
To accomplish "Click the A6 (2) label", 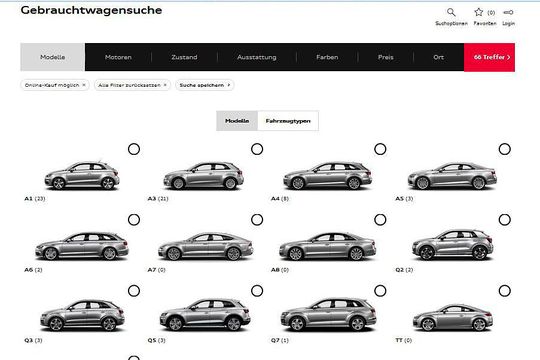I will (33, 270).
